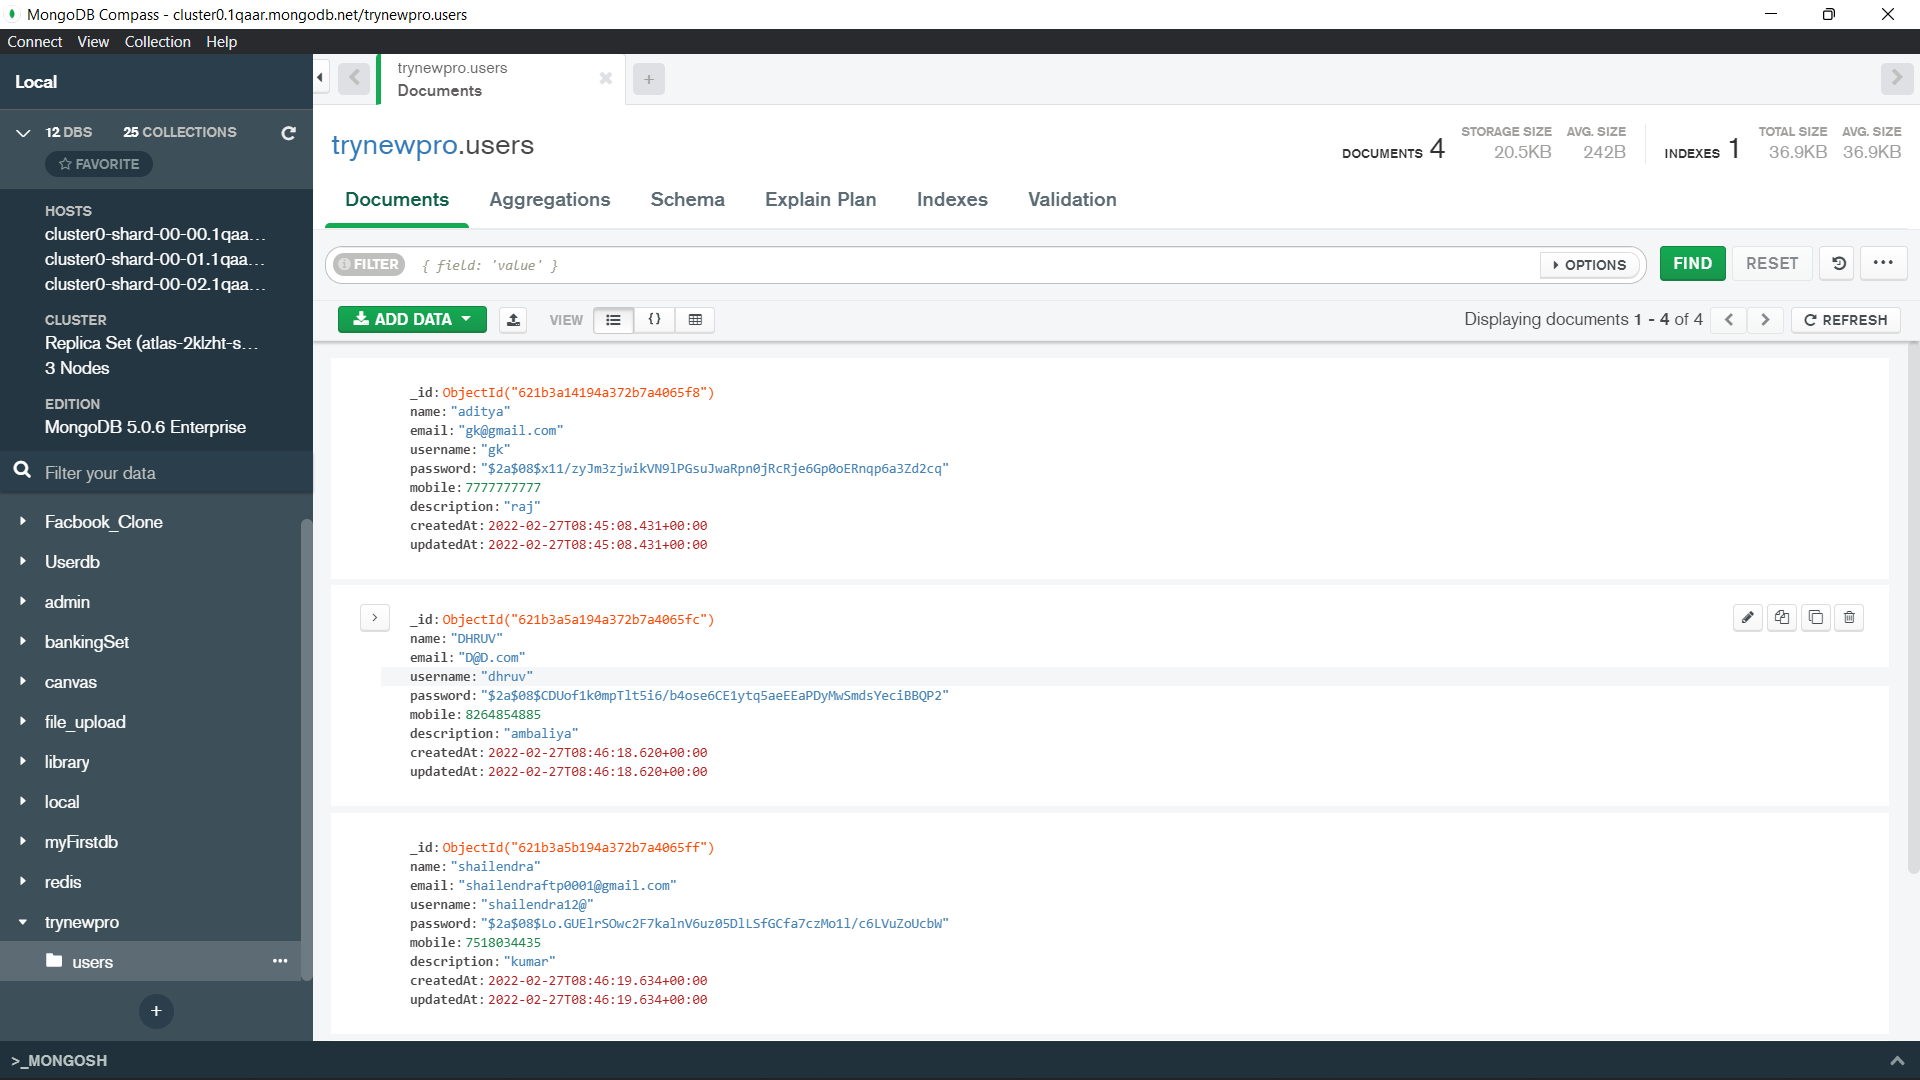Viewport: 1920px width, 1080px height.
Task: Open the export collection icon
Action: click(x=513, y=320)
